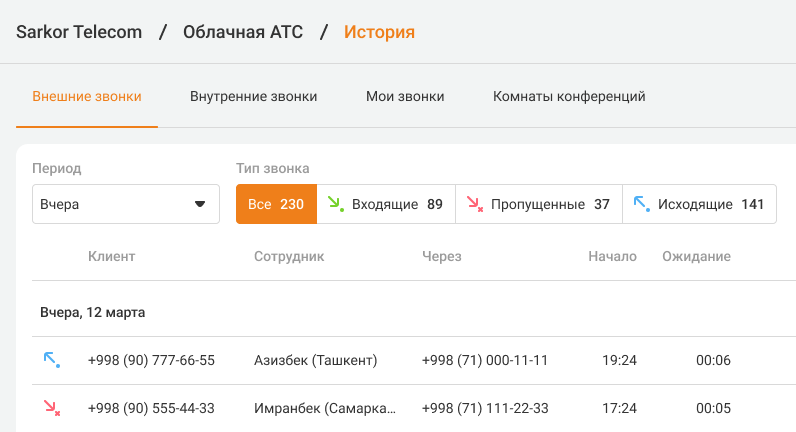
Task: Open the Мои звонки tab
Action: [405, 97]
